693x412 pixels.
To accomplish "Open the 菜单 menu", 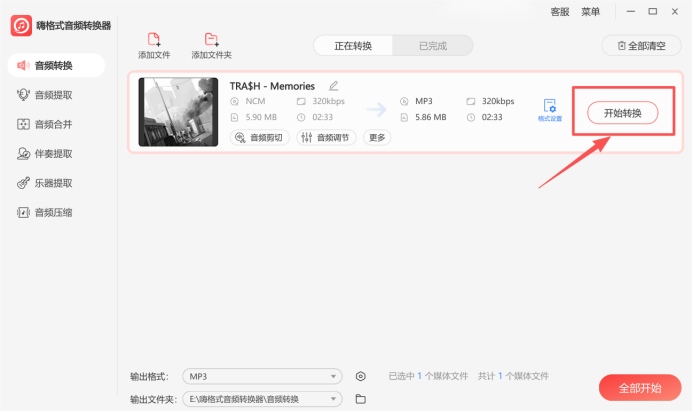I will point(590,12).
